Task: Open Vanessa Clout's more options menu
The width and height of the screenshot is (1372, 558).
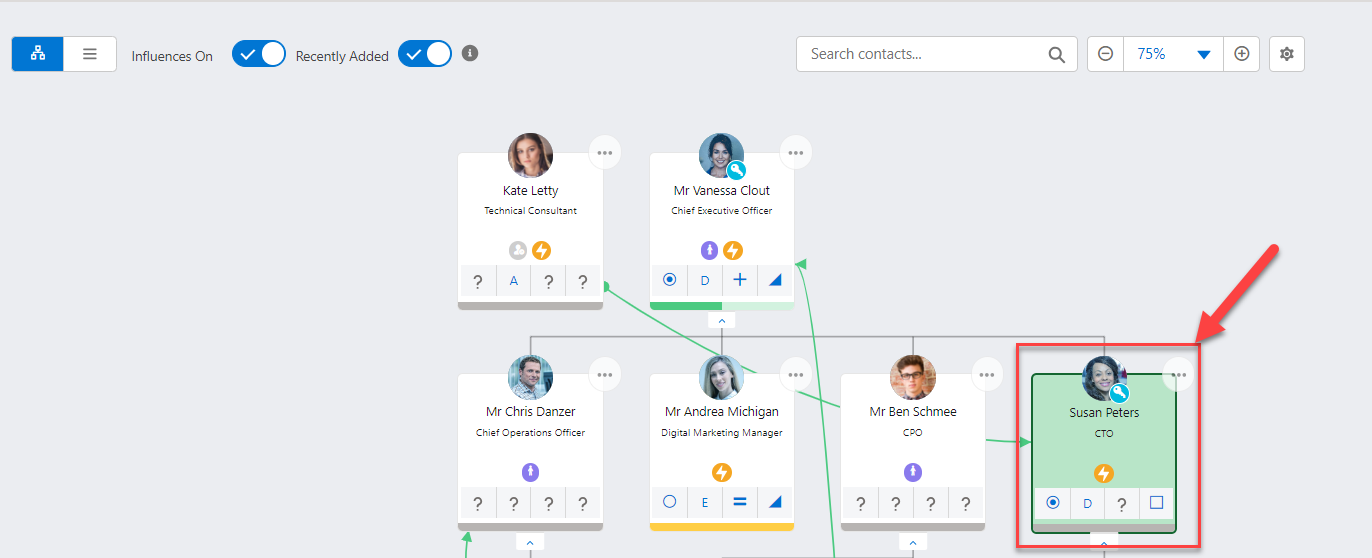Action: click(796, 153)
